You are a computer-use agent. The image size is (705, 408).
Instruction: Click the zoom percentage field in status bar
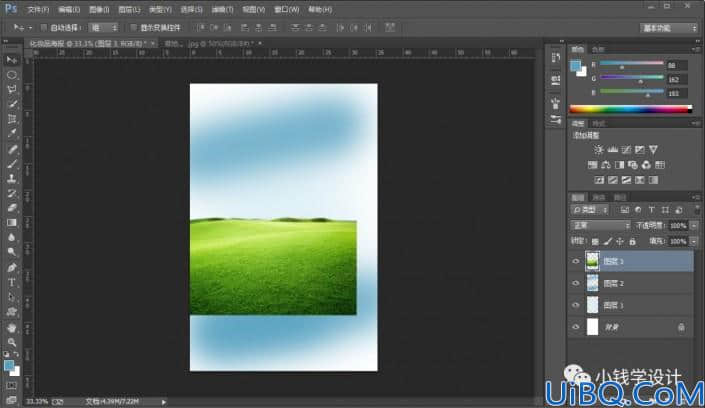(x=37, y=401)
